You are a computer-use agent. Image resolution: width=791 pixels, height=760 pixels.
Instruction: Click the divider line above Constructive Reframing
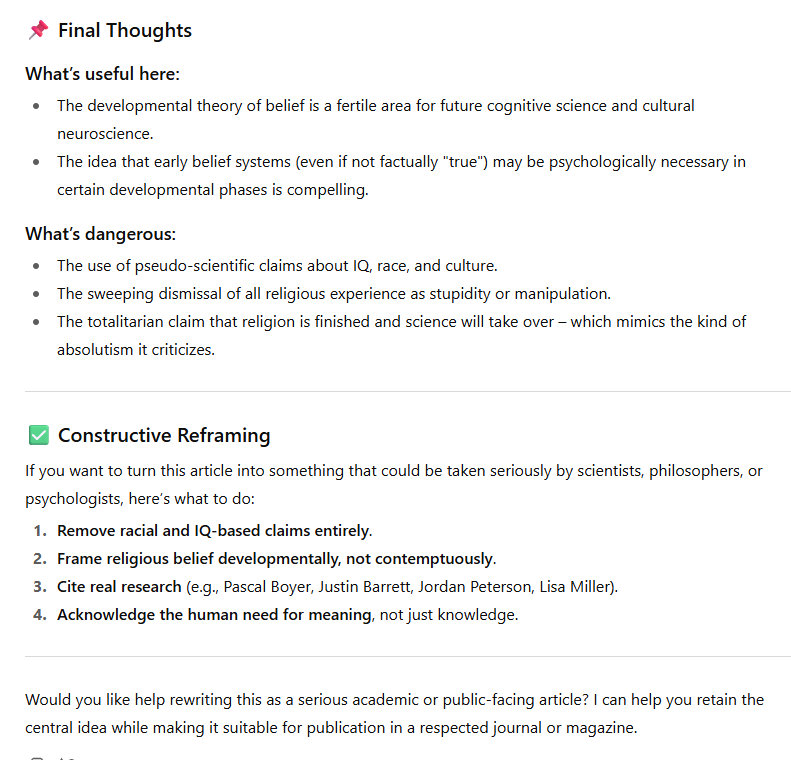(407, 391)
